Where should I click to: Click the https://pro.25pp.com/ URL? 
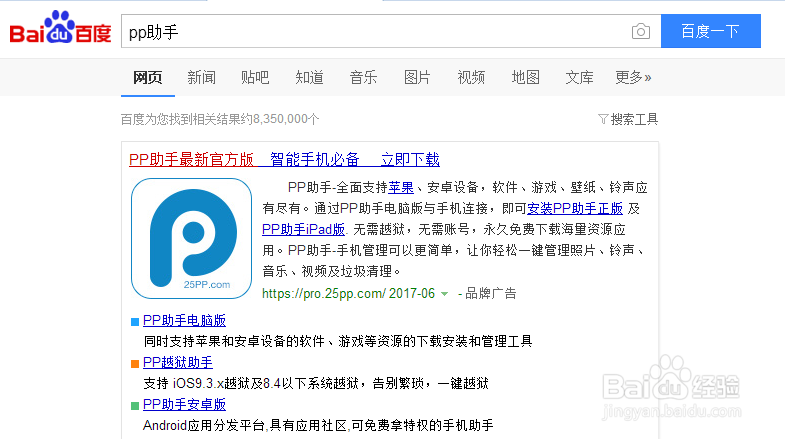323,293
